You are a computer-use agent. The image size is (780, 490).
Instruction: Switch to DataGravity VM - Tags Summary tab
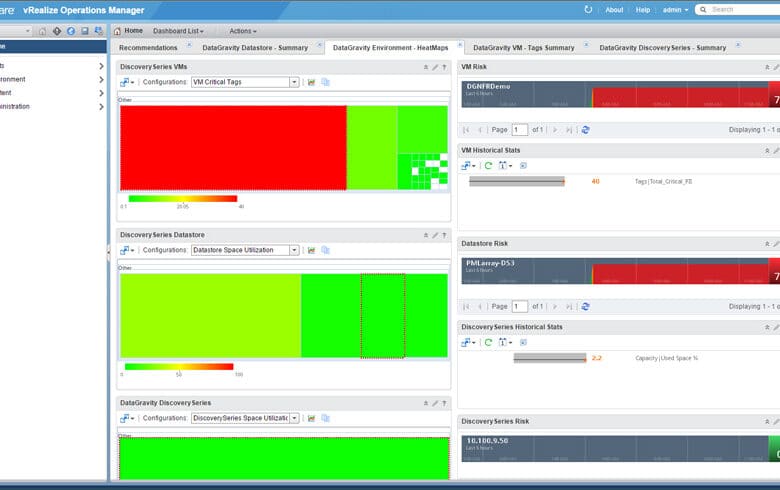(x=523, y=48)
